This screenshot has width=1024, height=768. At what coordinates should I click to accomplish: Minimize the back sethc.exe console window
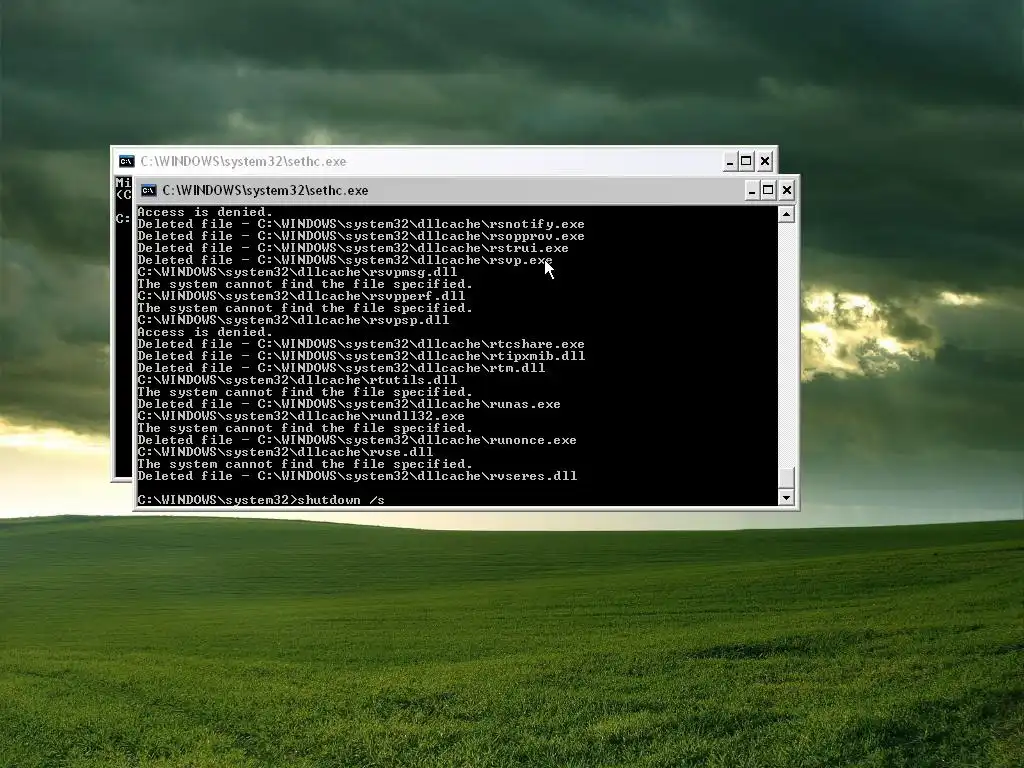tap(730, 161)
